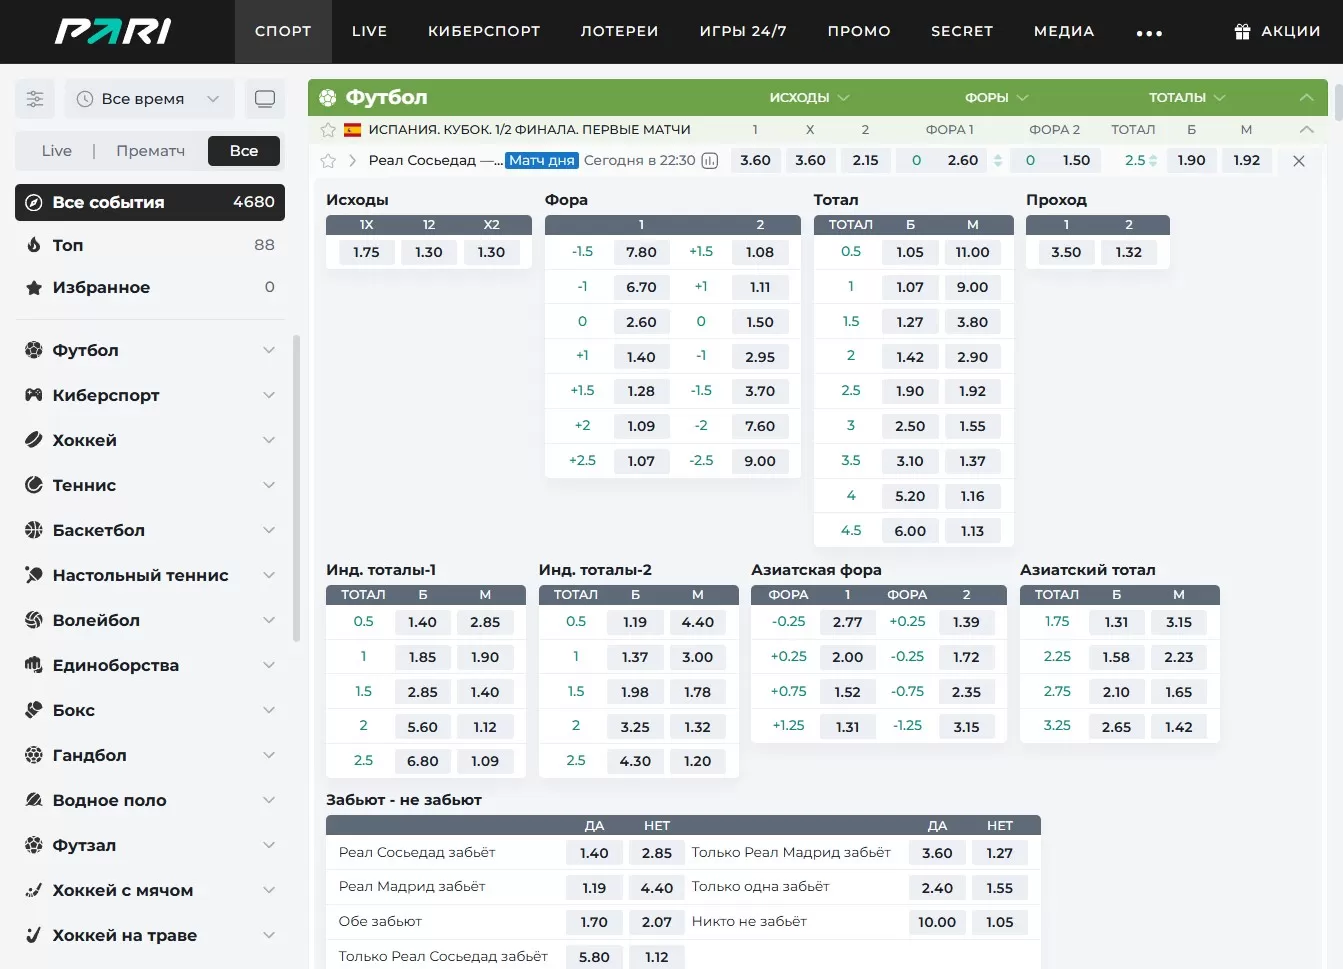This screenshot has width=1343, height=969.
Task: Adjust the total 2.5 stepper arrows
Action: click(1153, 161)
